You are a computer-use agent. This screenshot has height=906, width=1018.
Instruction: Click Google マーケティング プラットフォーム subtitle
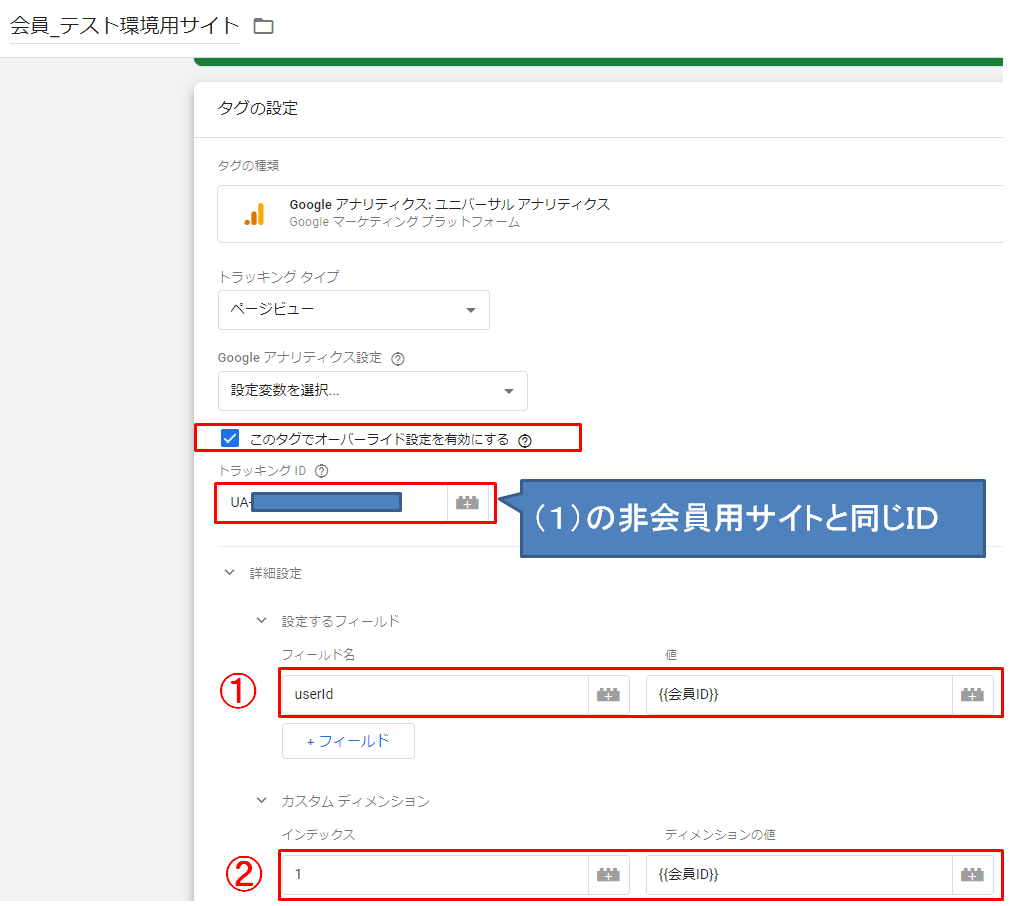pos(404,222)
